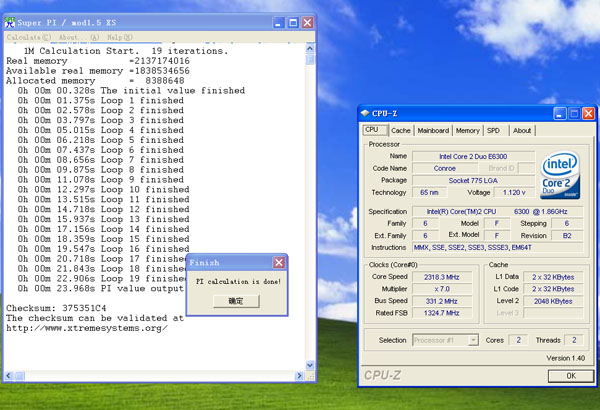
Task: Click the vertical scrollbar up arrow in Super PI
Action: 310,49
